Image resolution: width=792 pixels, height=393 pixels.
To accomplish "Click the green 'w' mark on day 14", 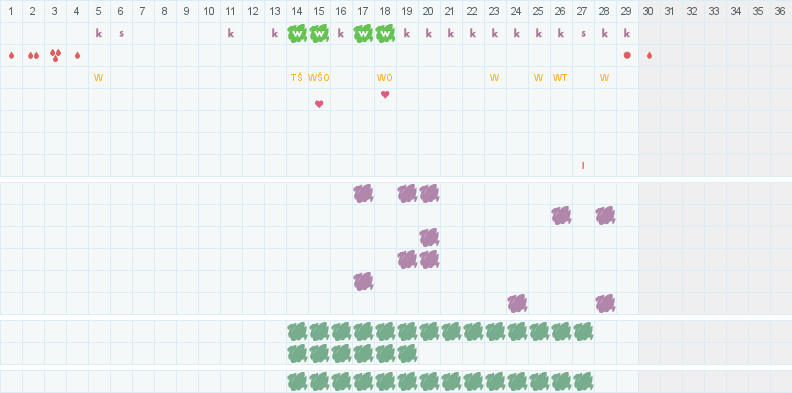I will coord(297,34).
